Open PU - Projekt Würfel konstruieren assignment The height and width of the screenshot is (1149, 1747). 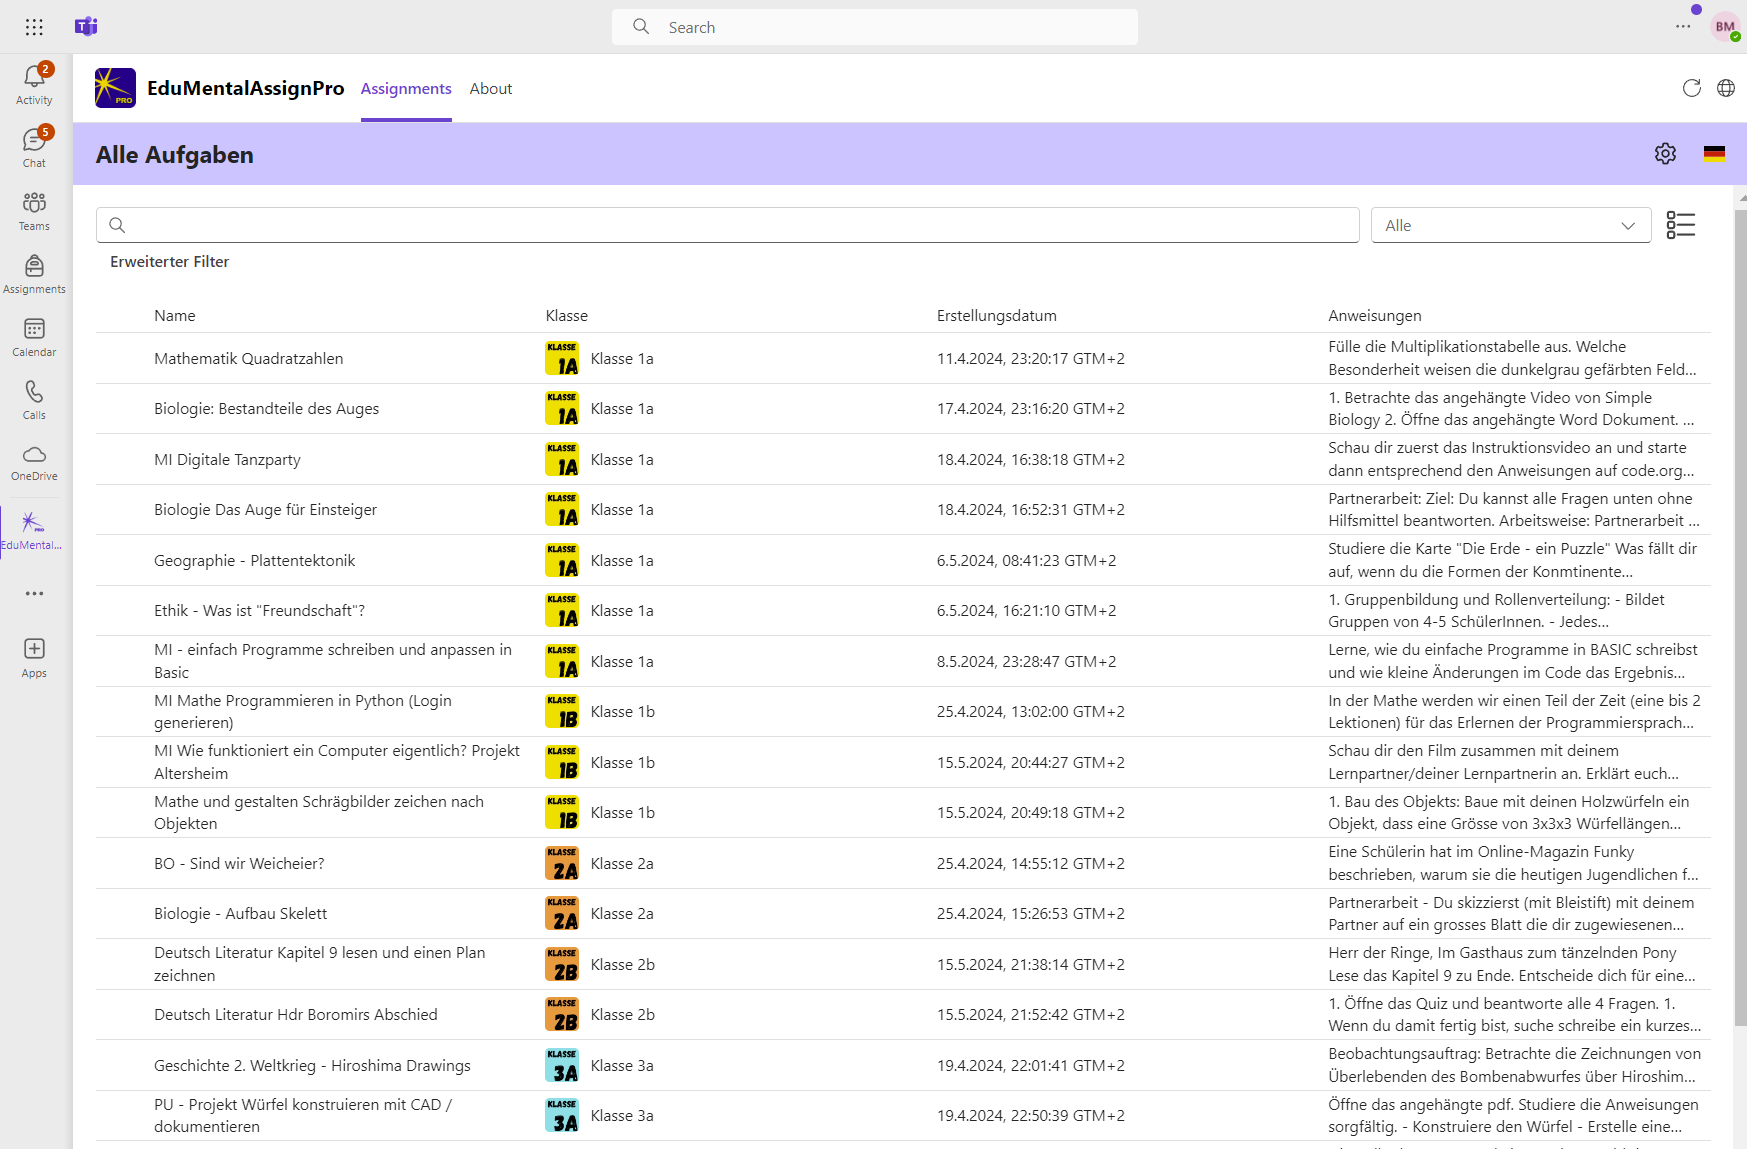pyautogui.click(x=303, y=1115)
